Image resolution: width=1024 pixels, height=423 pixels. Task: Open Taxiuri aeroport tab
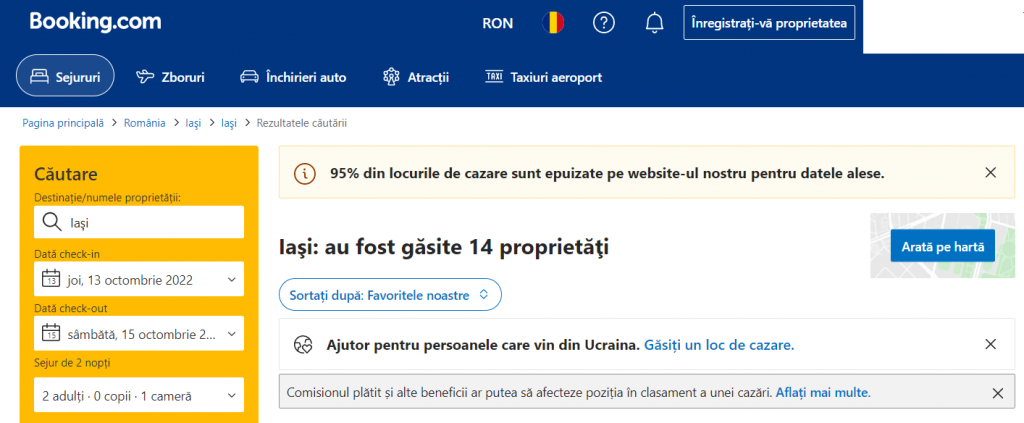(543, 78)
